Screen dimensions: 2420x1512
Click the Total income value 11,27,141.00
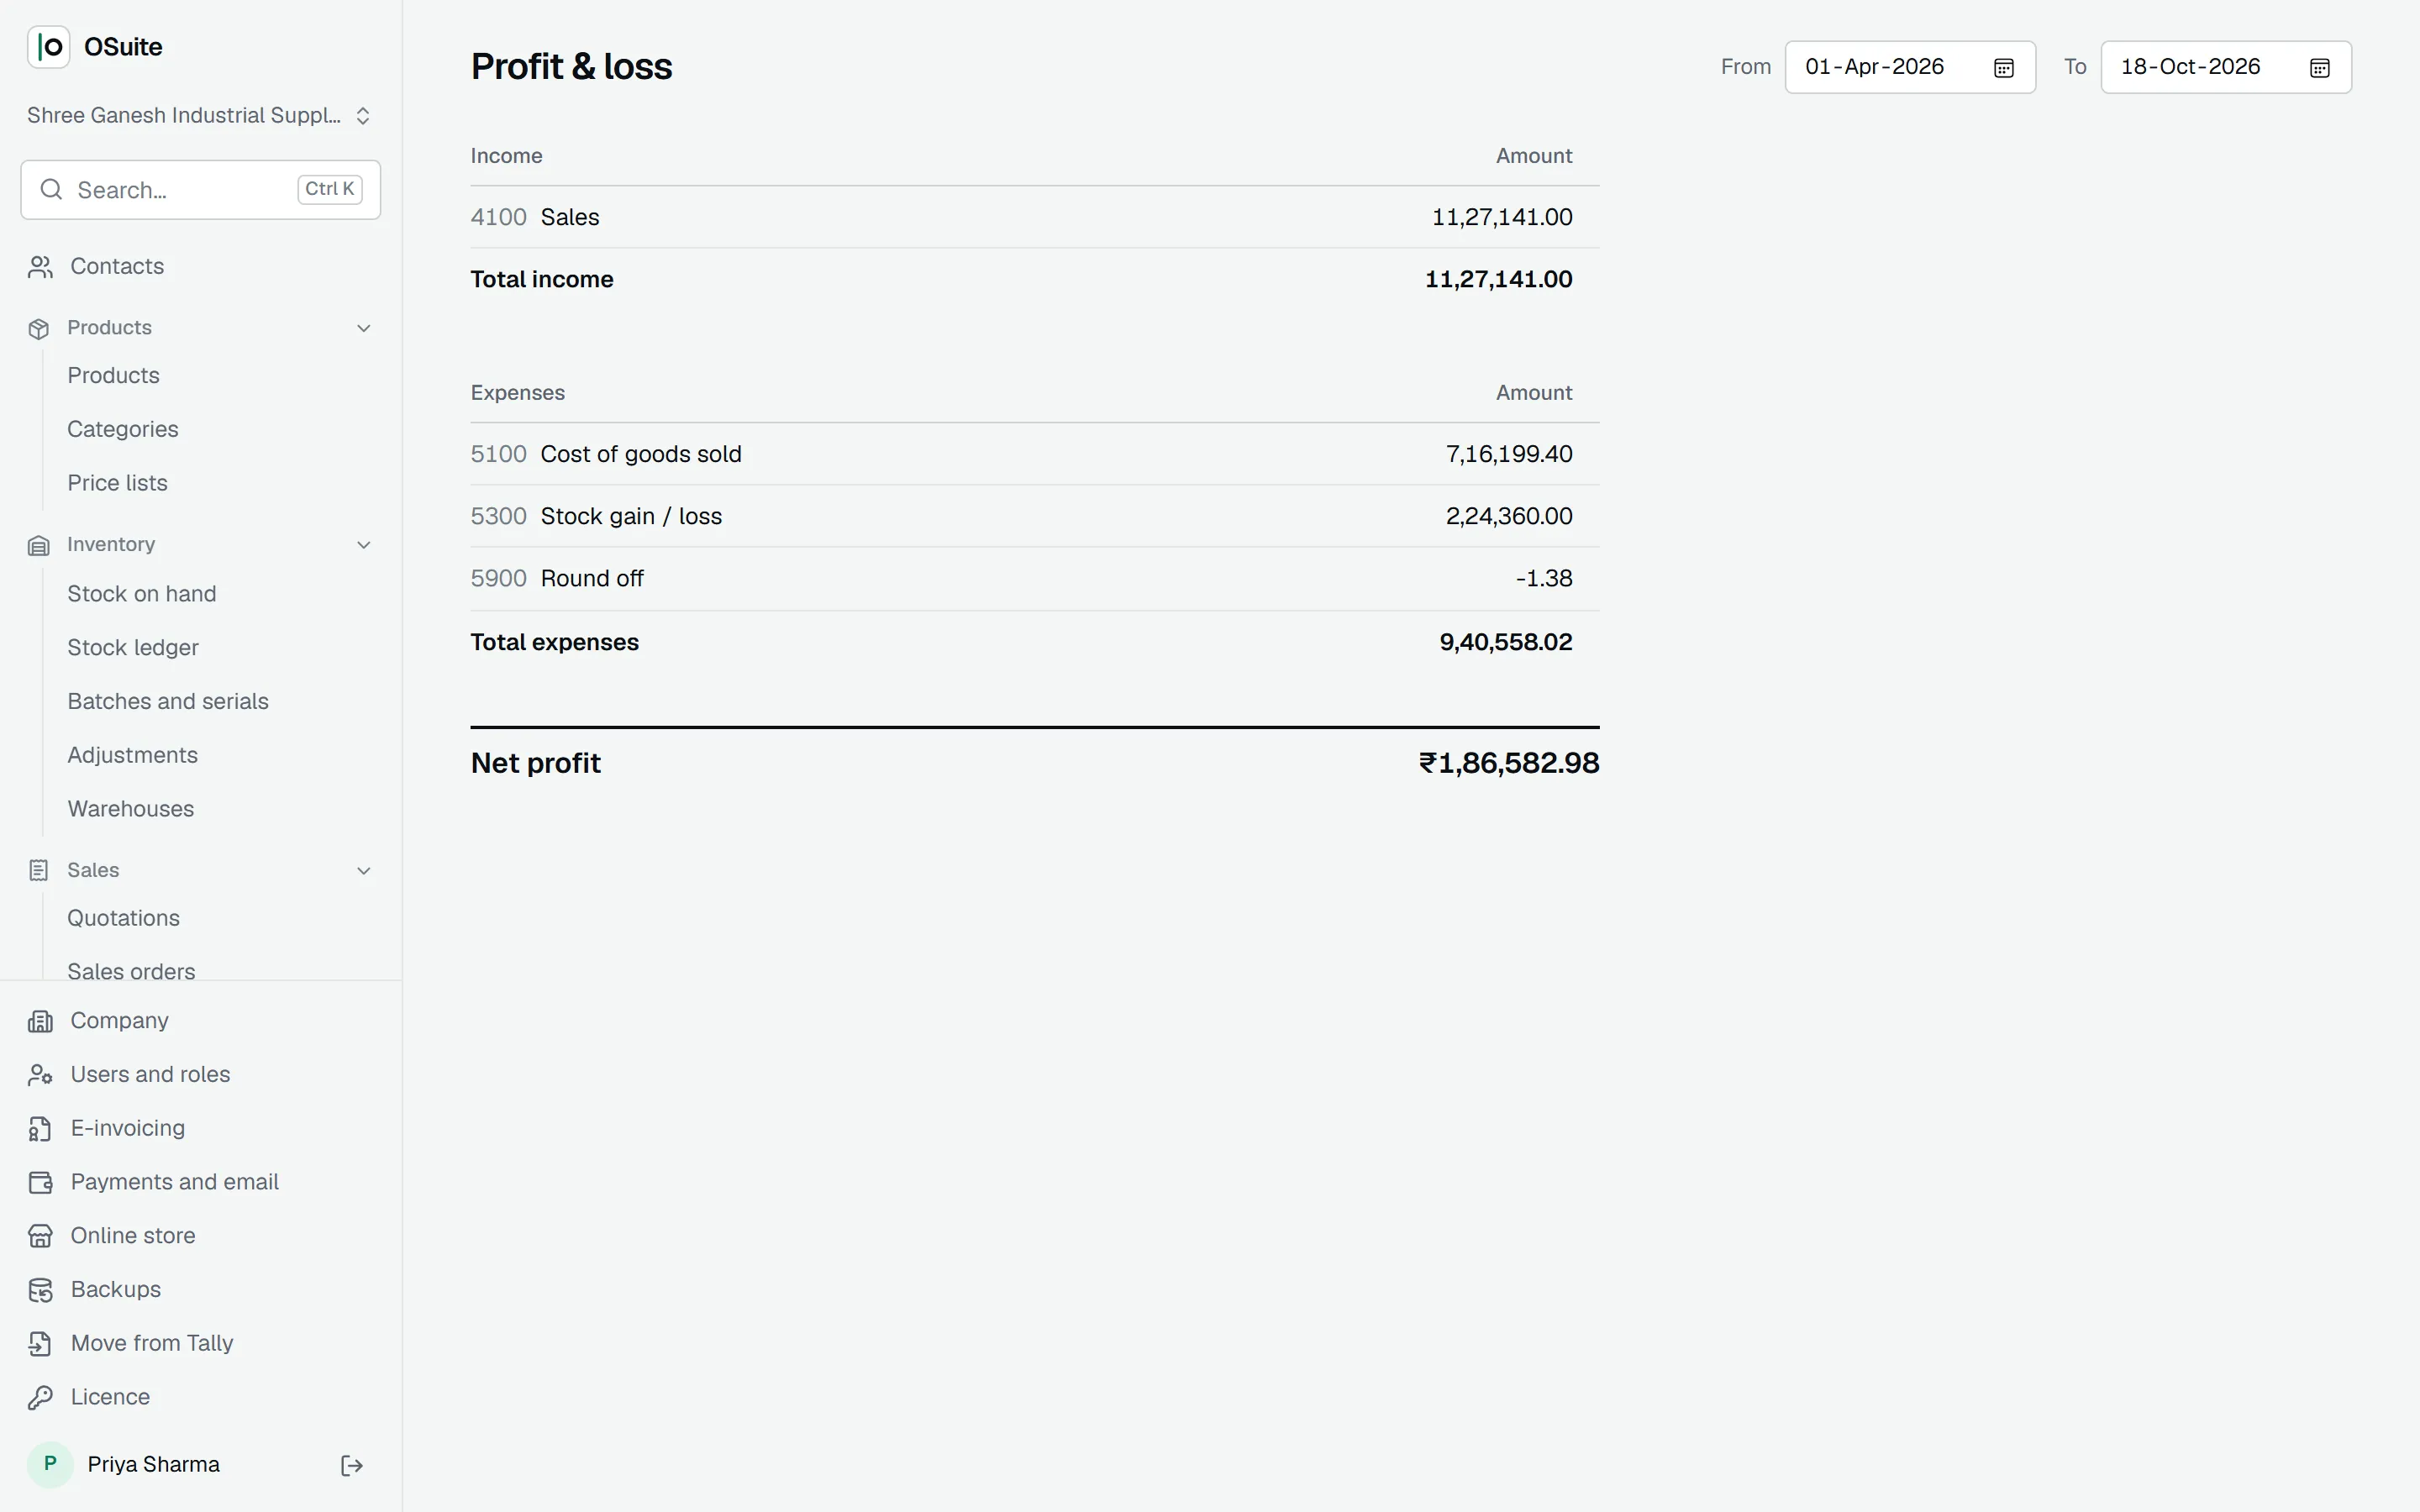1498,279
